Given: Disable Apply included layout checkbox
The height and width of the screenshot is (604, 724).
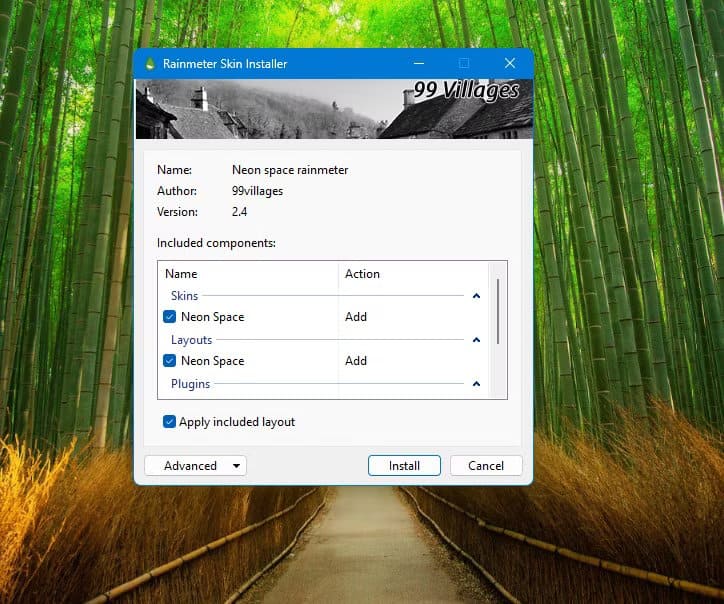Looking at the screenshot, I should pyautogui.click(x=170, y=422).
